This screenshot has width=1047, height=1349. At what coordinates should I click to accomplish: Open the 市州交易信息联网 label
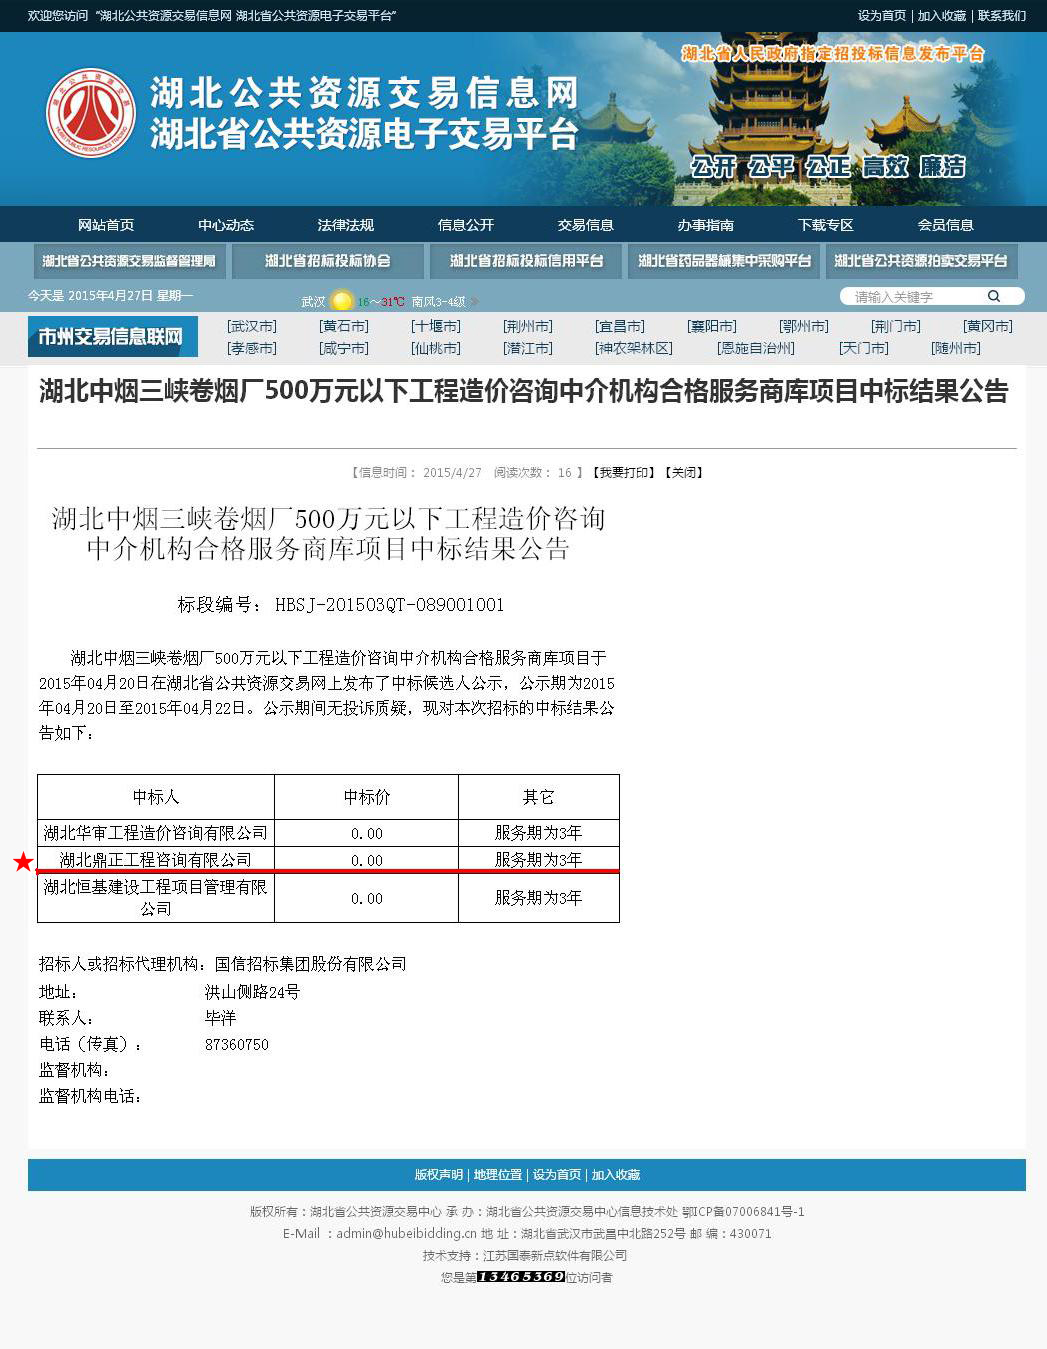(112, 337)
